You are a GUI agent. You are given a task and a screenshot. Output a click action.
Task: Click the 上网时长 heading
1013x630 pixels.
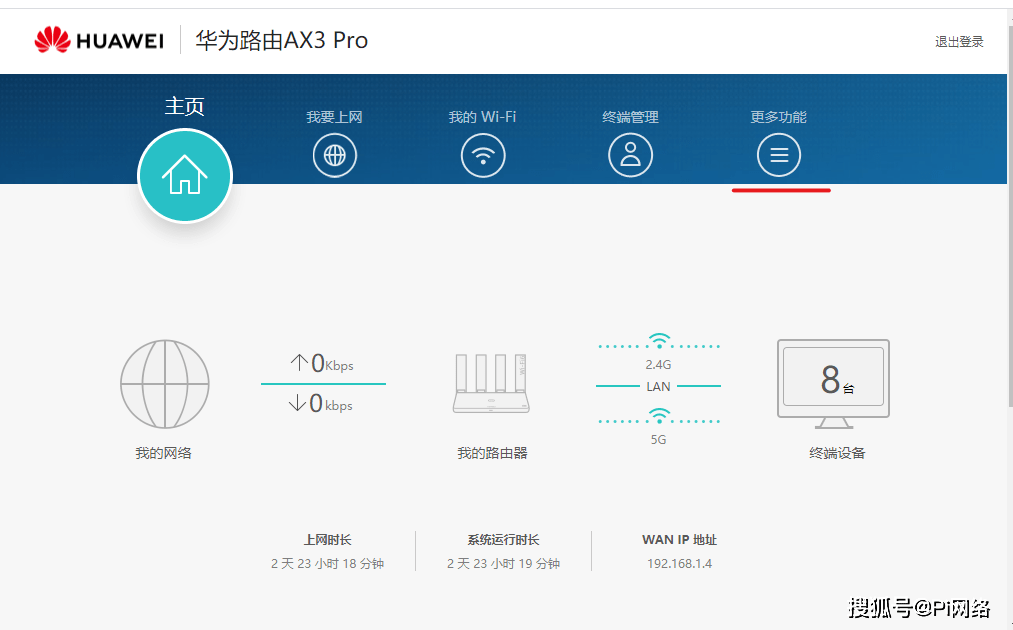click(x=328, y=540)
